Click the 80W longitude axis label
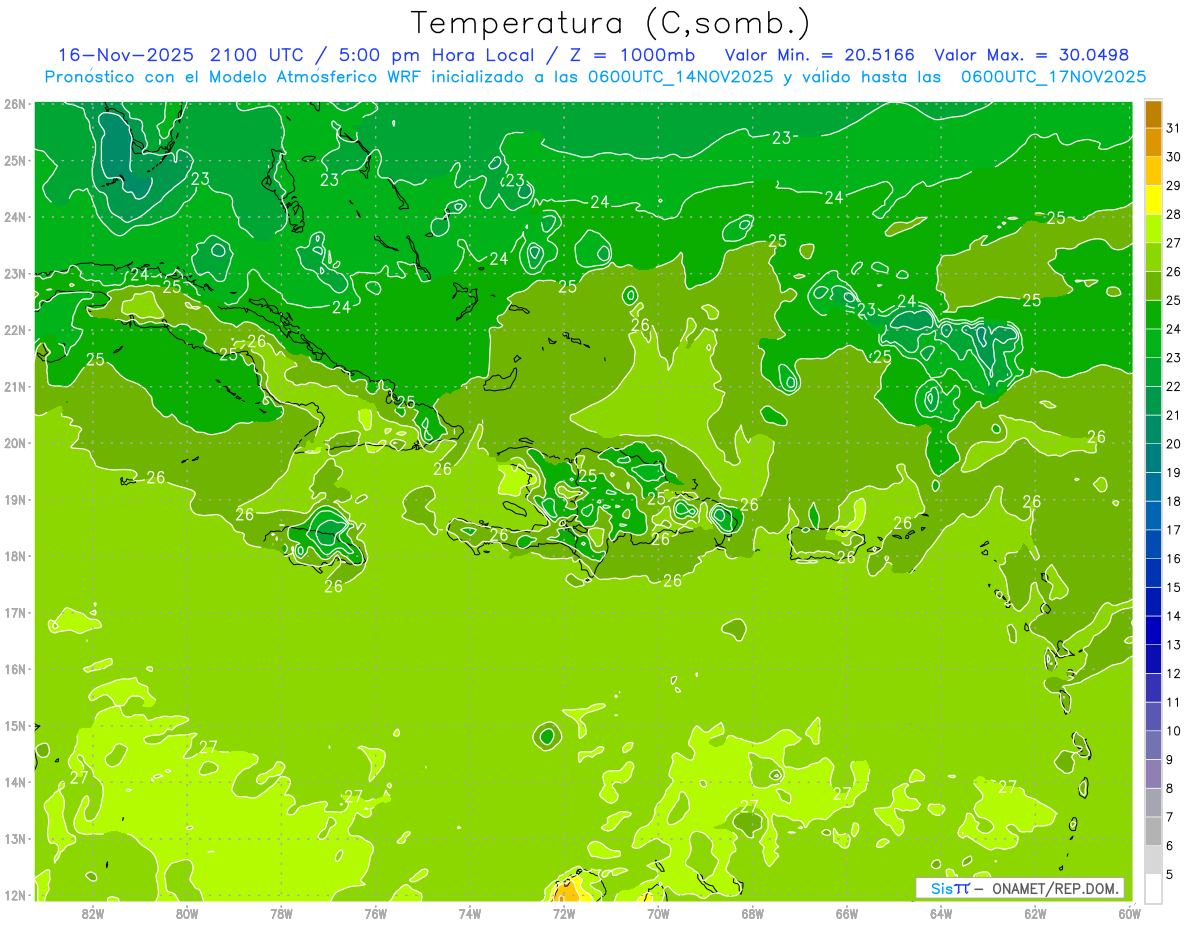 click(187, 913)
